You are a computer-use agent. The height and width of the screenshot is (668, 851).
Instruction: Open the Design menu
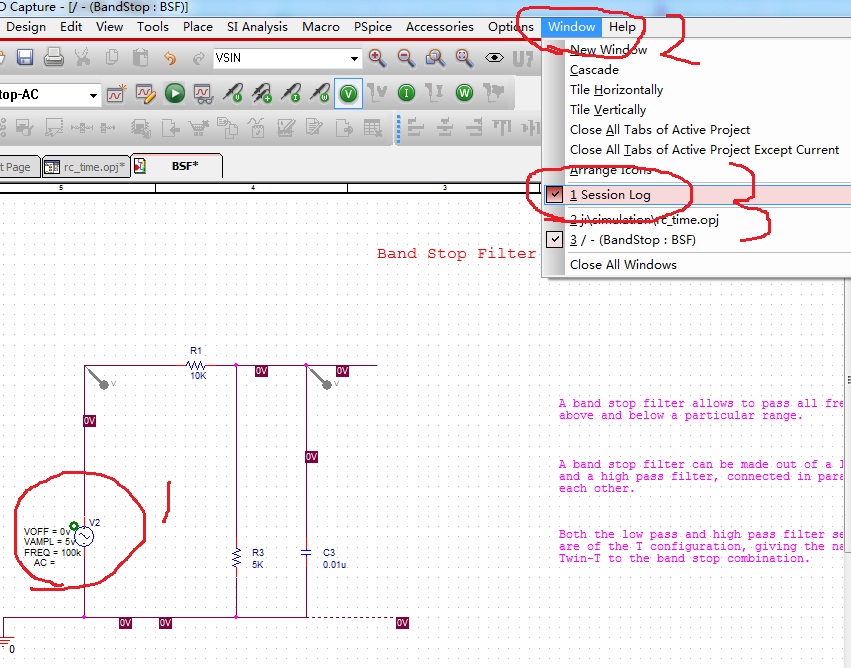coord(26,27)
